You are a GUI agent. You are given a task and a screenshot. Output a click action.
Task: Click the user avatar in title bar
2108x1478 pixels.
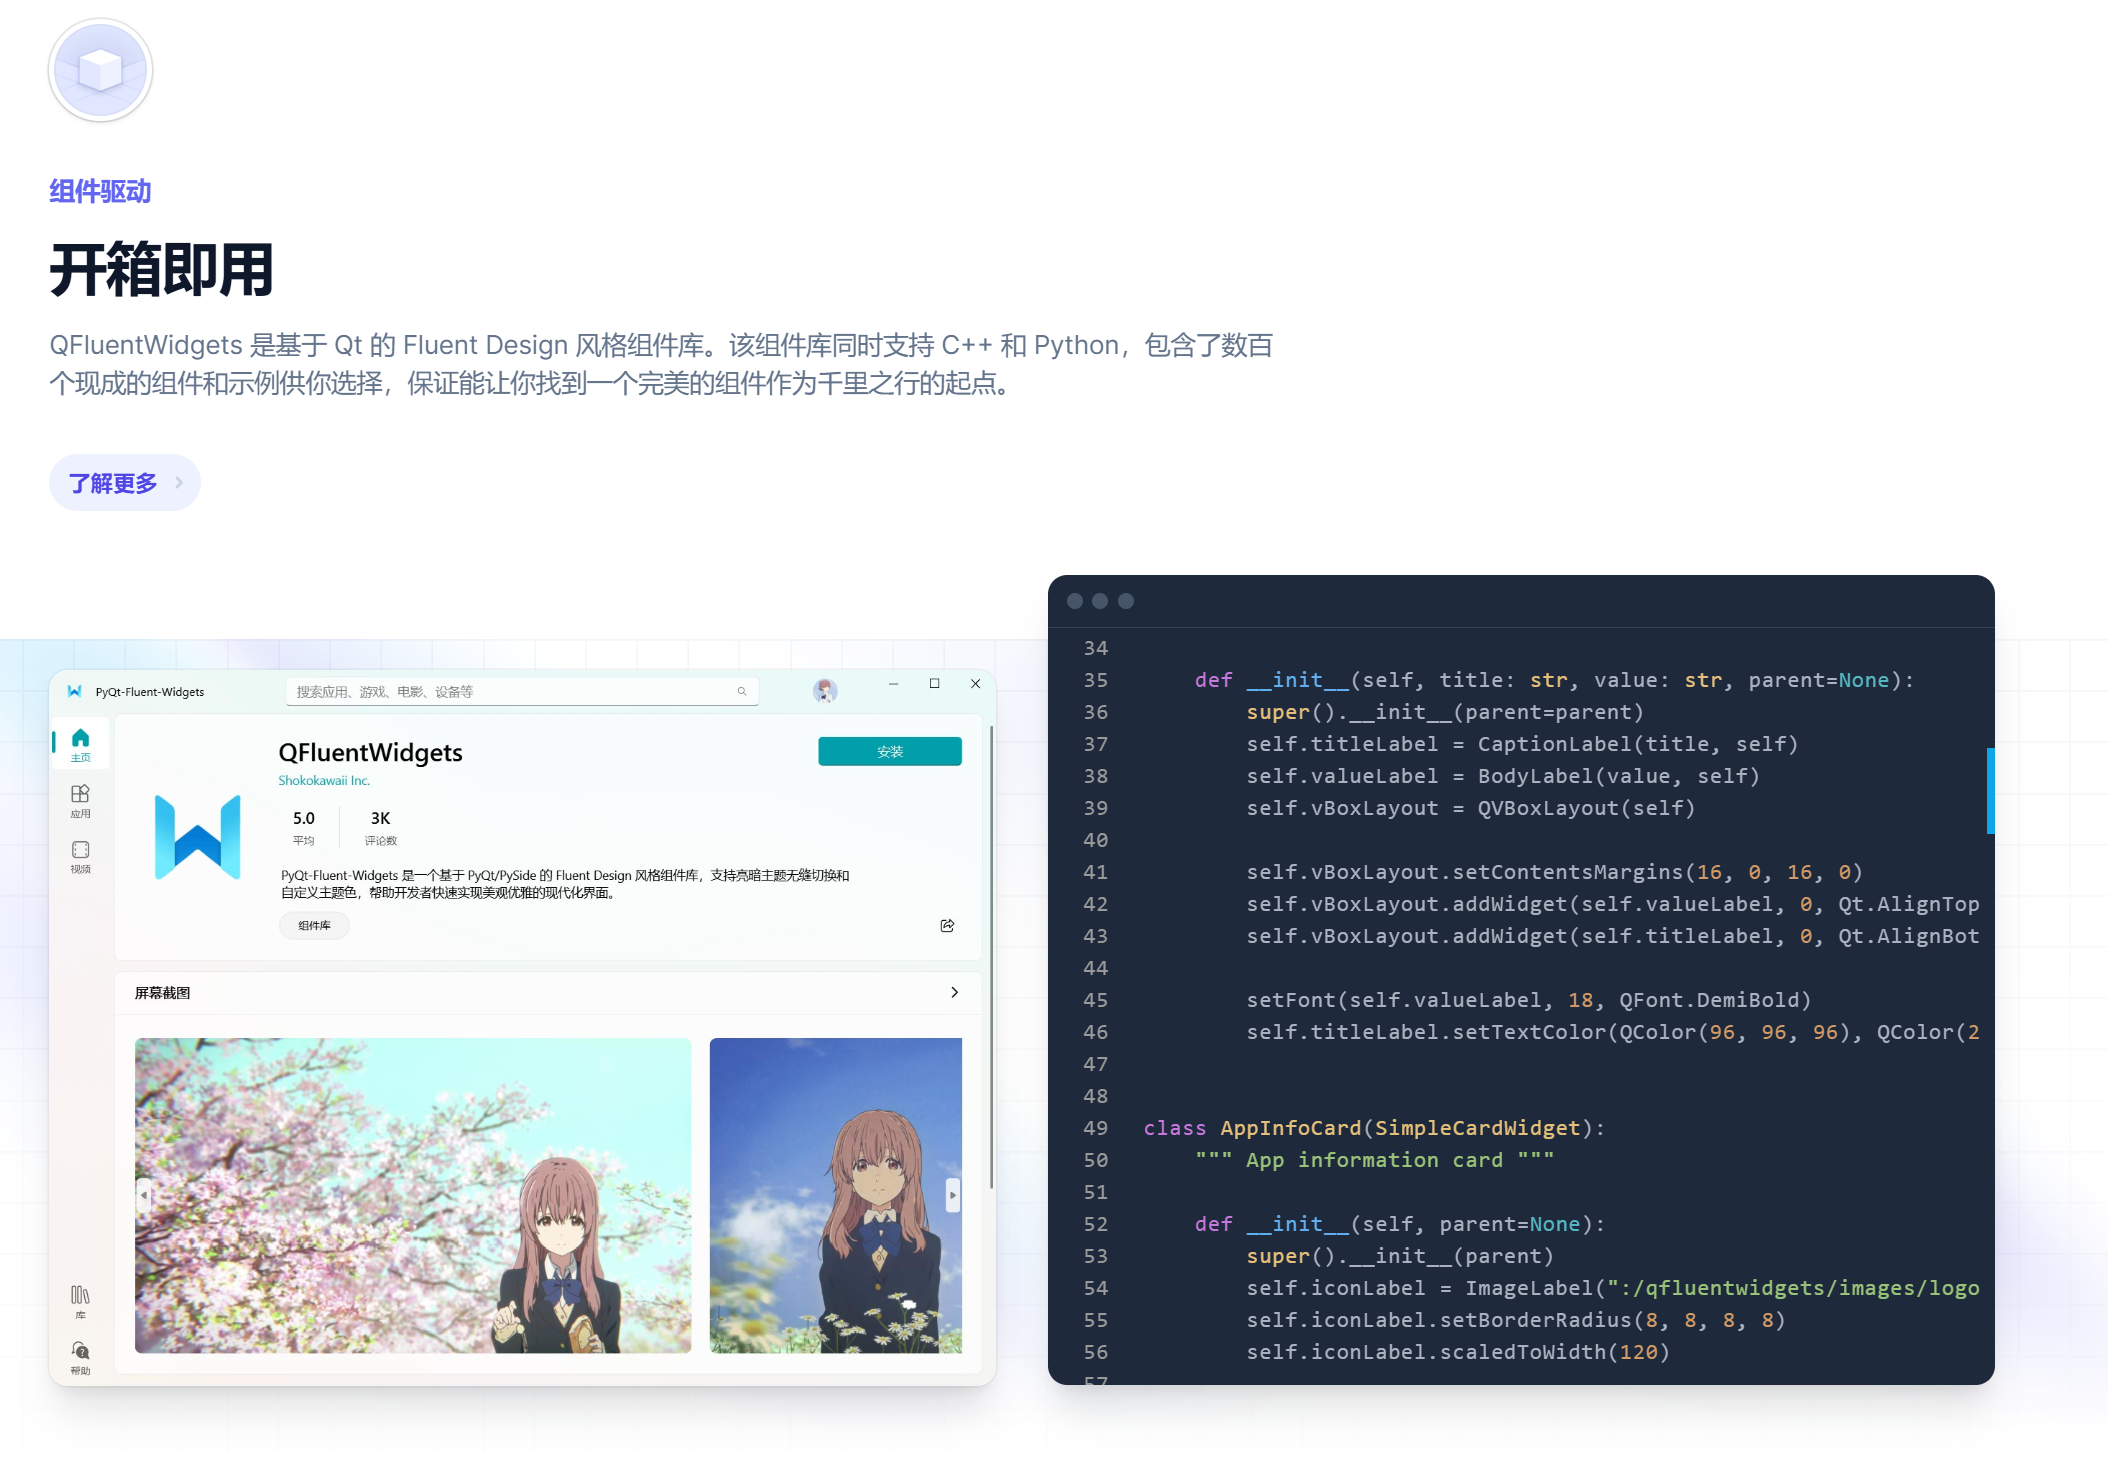point(825,690)
